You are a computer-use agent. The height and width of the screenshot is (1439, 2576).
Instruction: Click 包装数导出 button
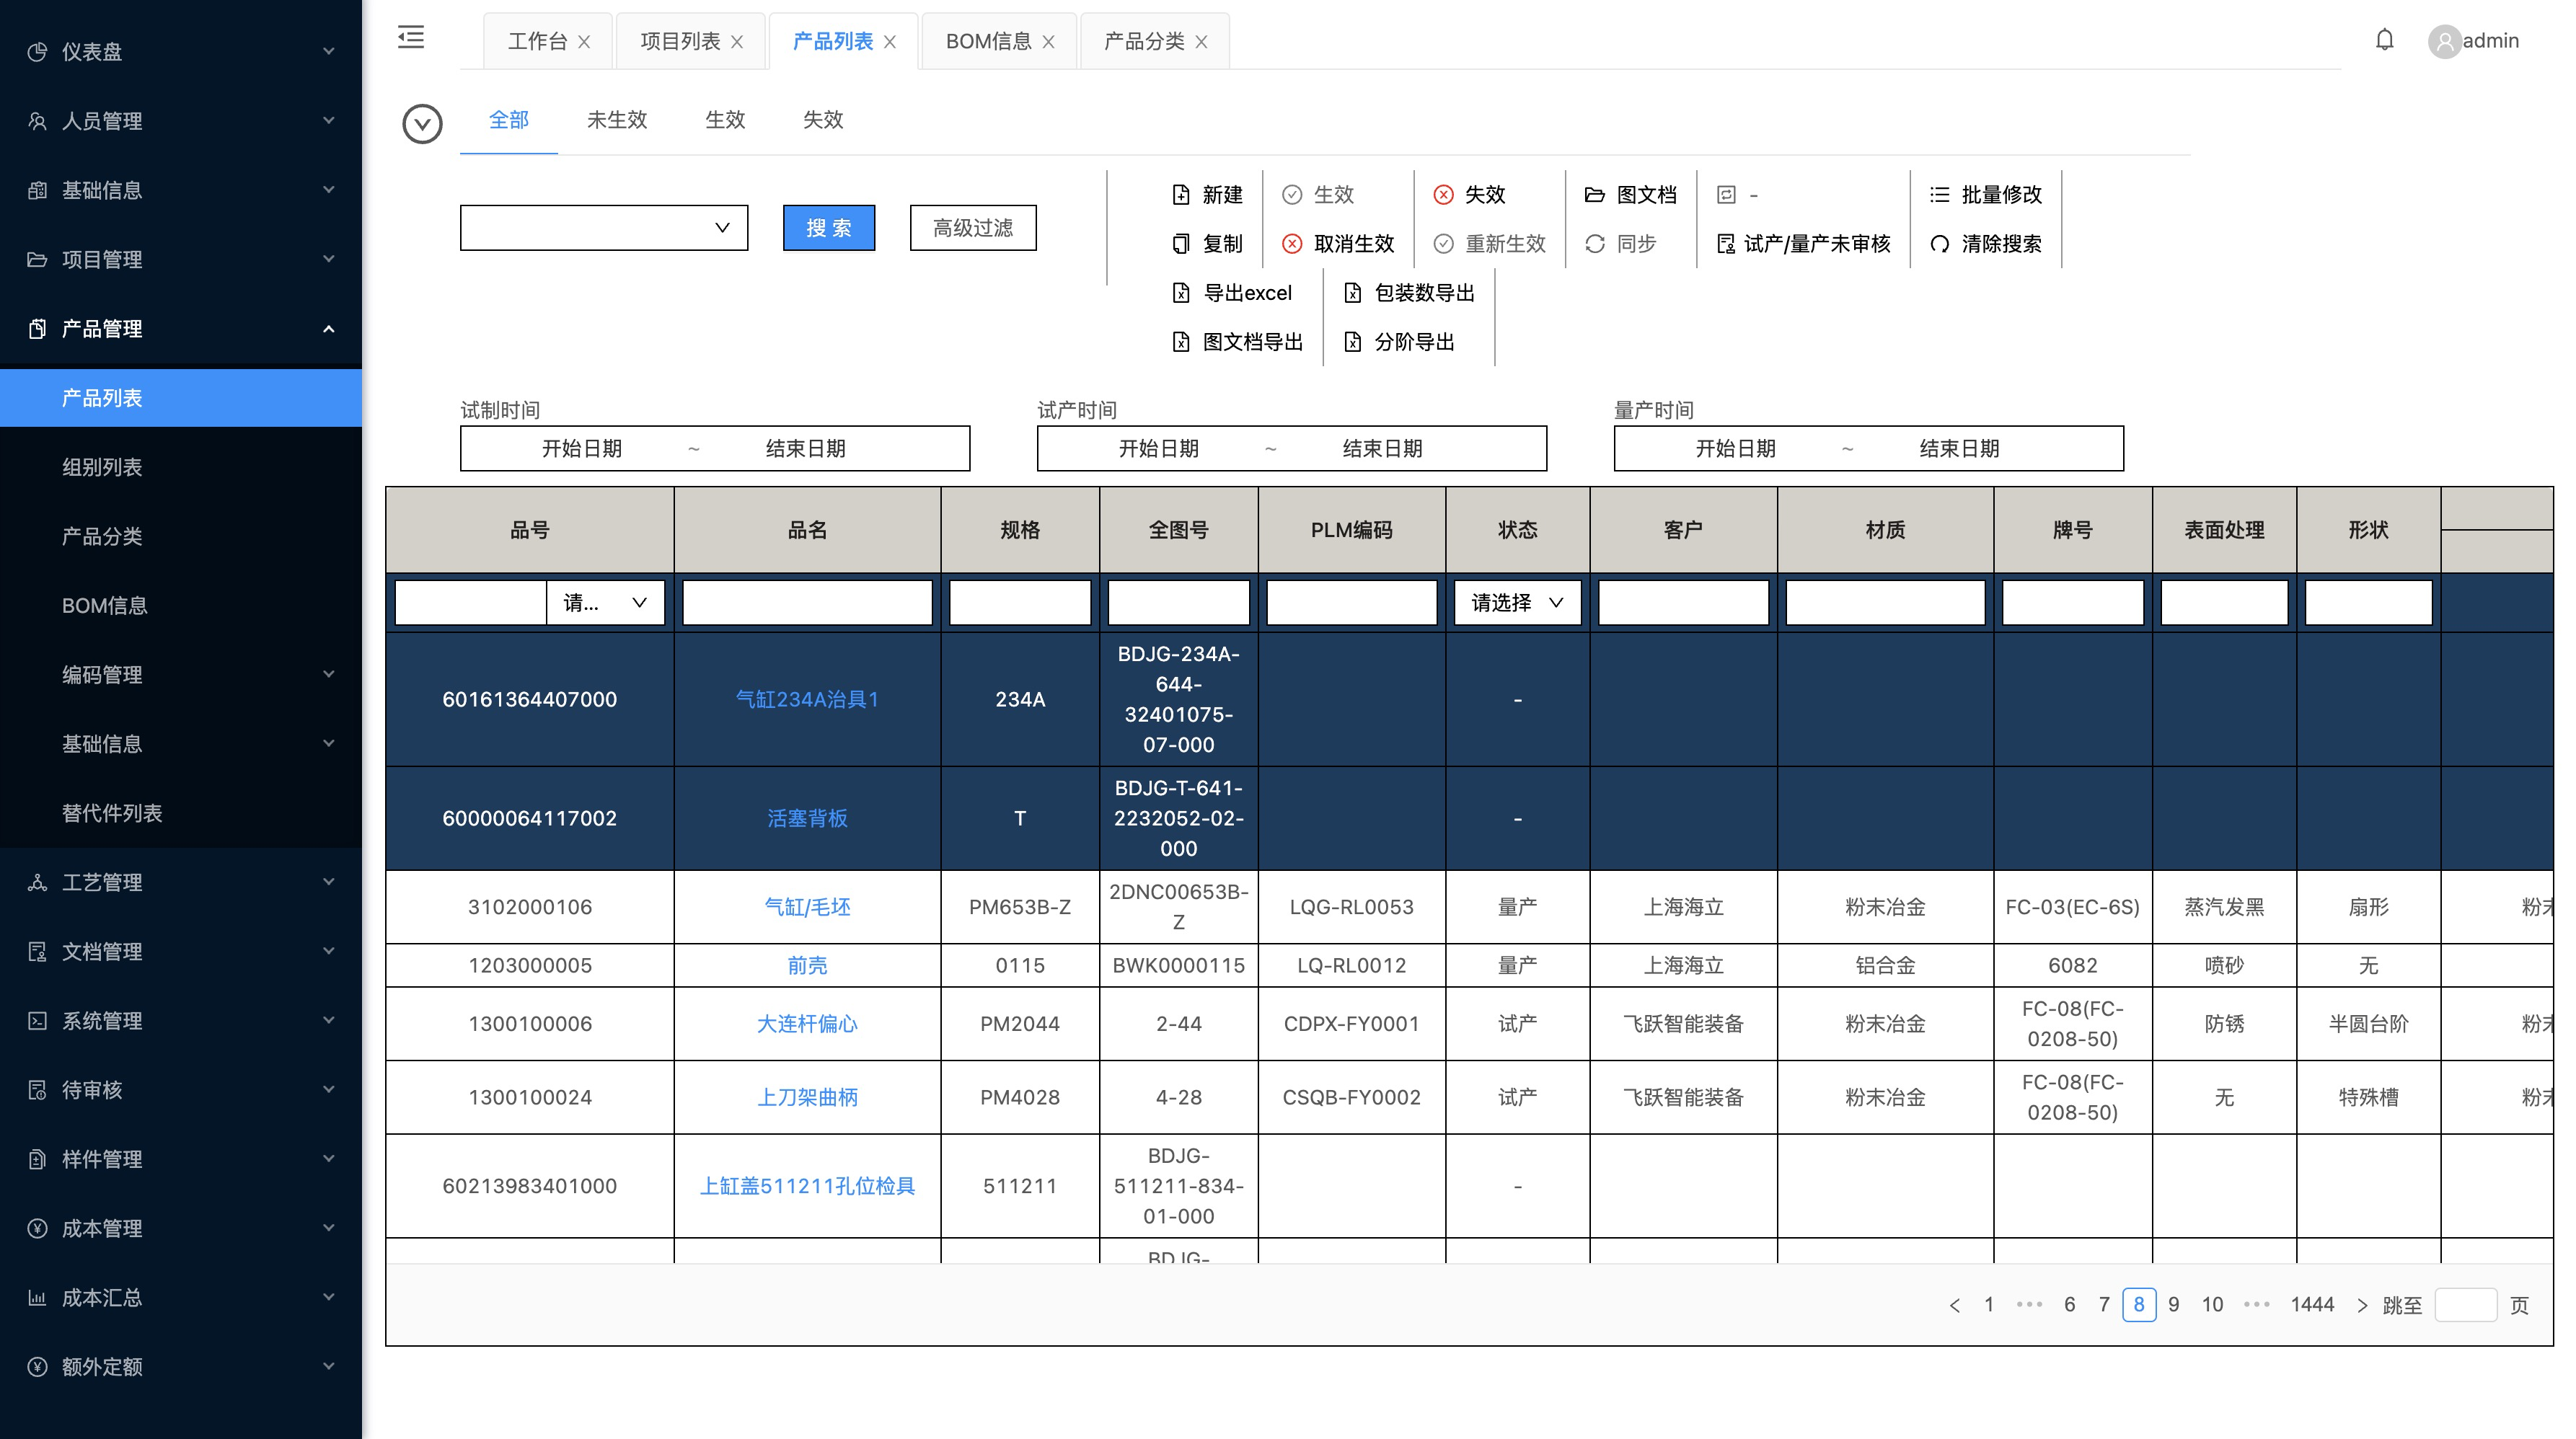[1409, 292]
